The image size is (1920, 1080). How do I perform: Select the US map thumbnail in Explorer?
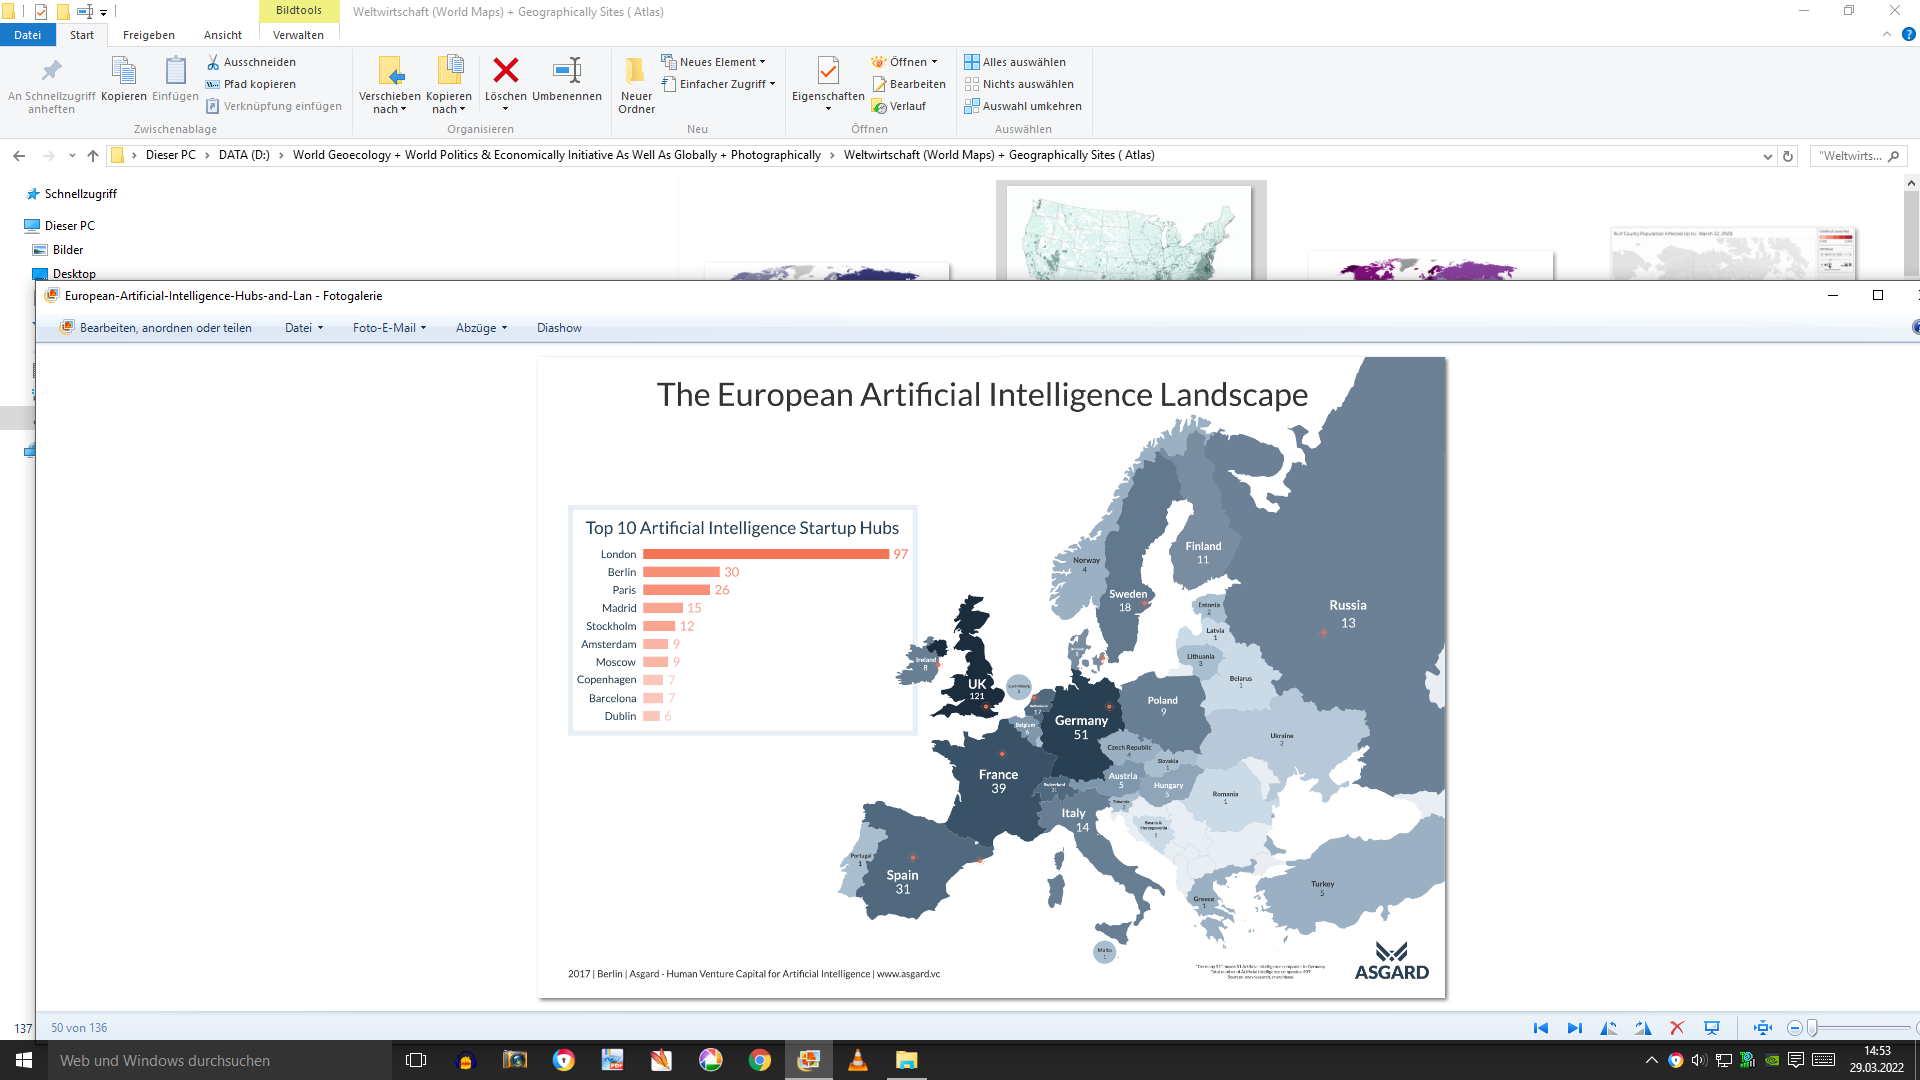pyautogui.click(x=1130, y=232)
